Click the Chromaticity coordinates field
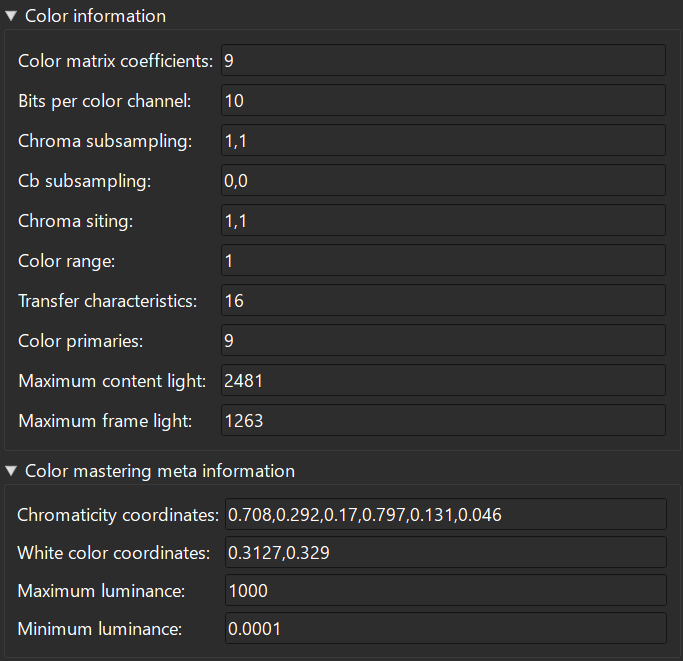The height and width of the screenshot is (661, 683). 445,515
